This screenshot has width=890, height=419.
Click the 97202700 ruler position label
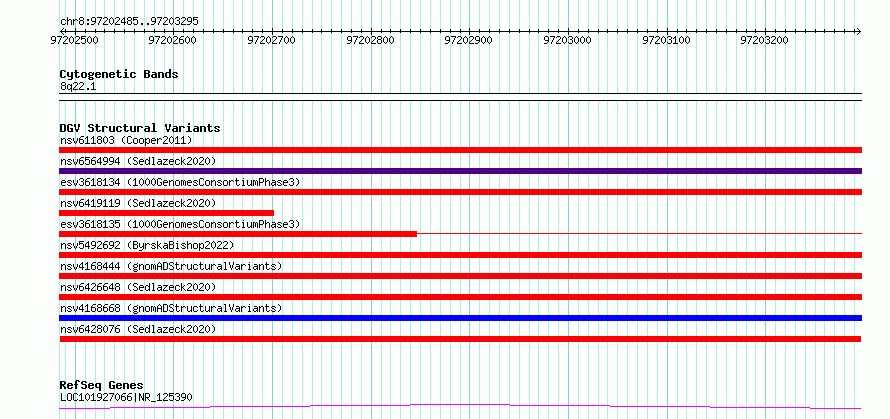(x=271, y=40)
